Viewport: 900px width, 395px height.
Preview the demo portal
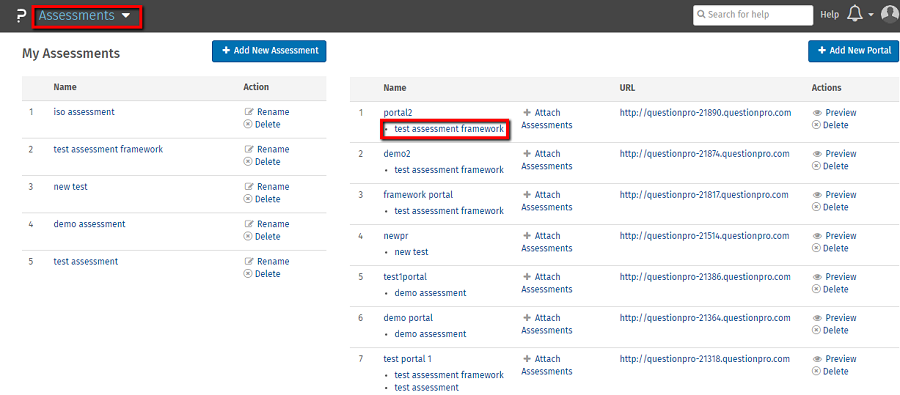(x=835, y=318)
